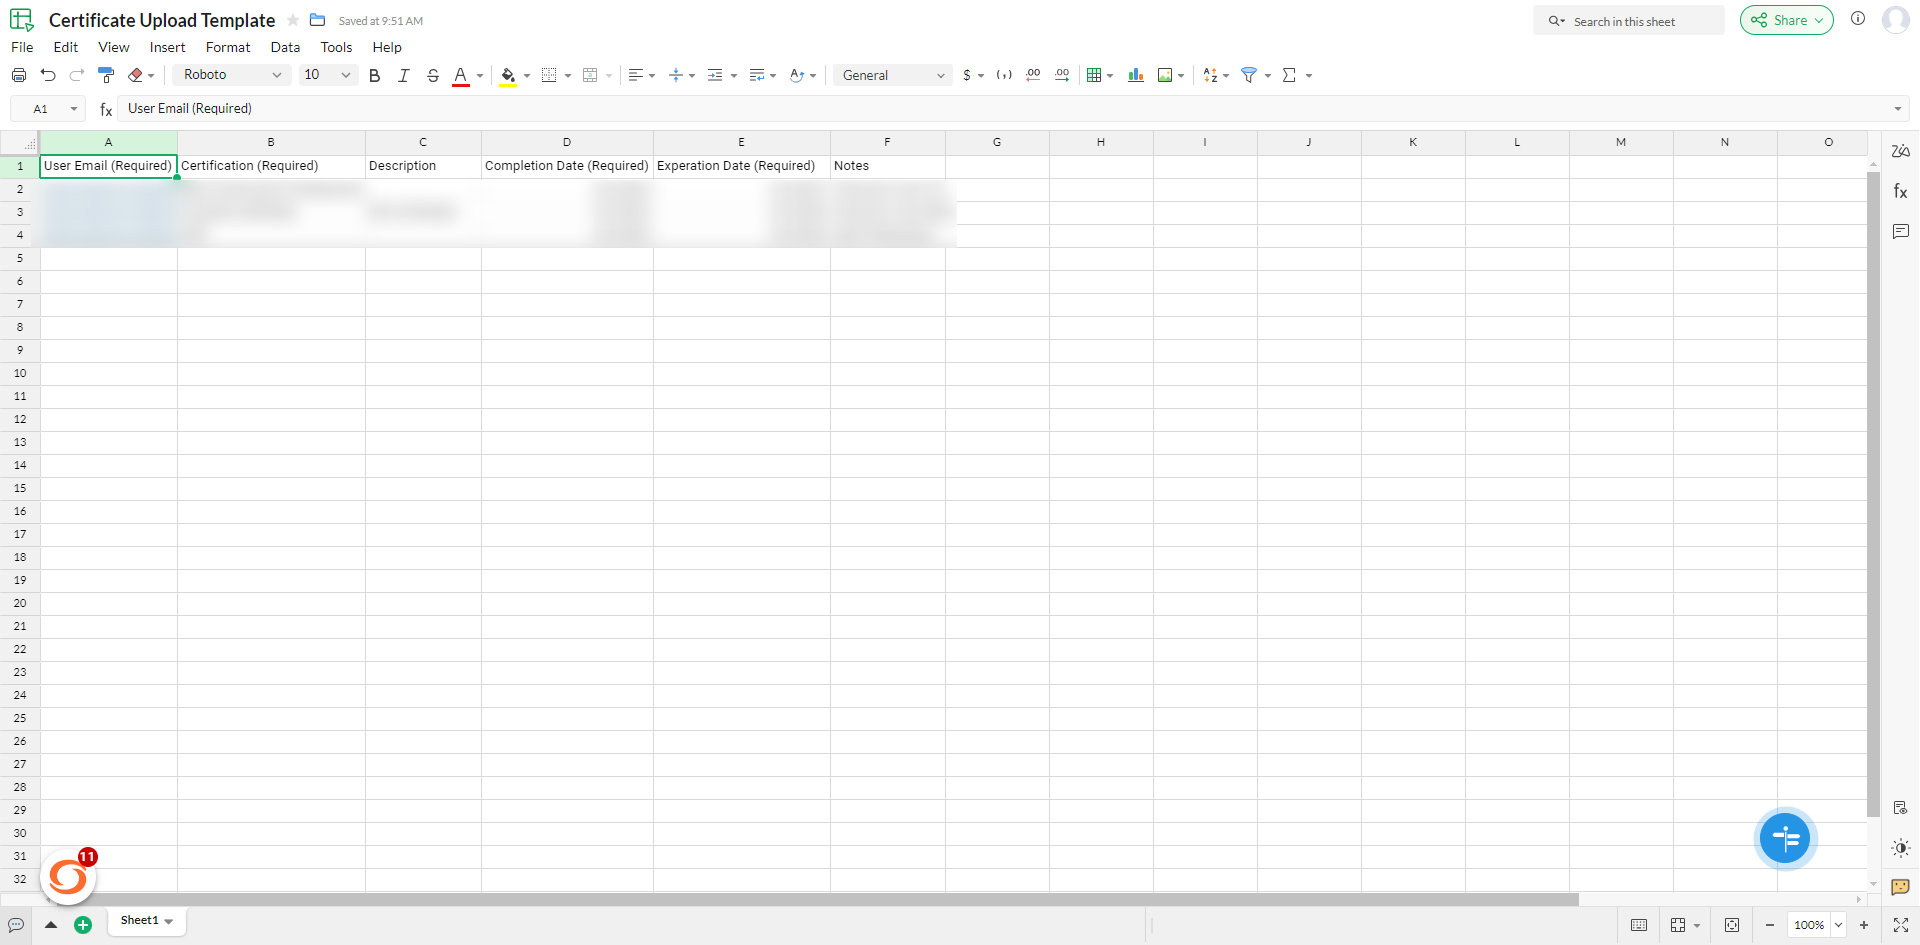Expand the formula bar with the arrow
1920x945 pixels.
(1898, 109)
